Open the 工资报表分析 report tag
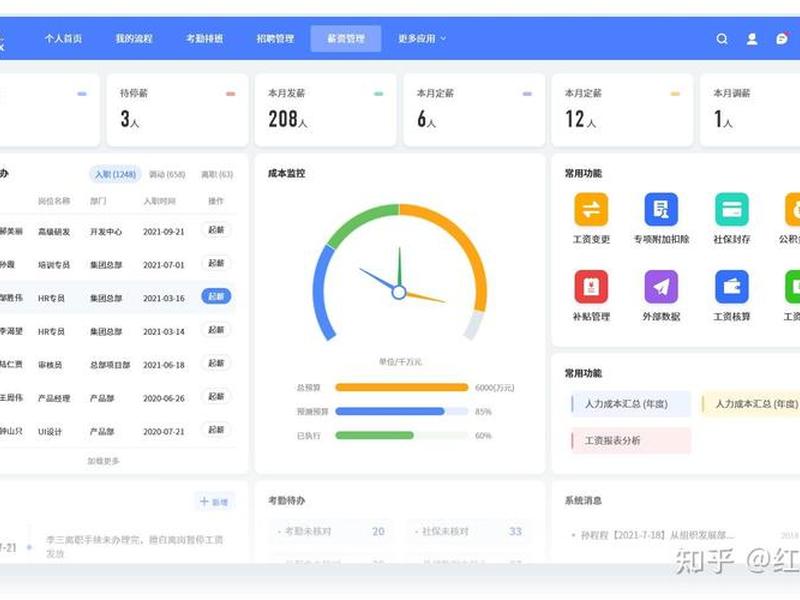 pos(631,441)
